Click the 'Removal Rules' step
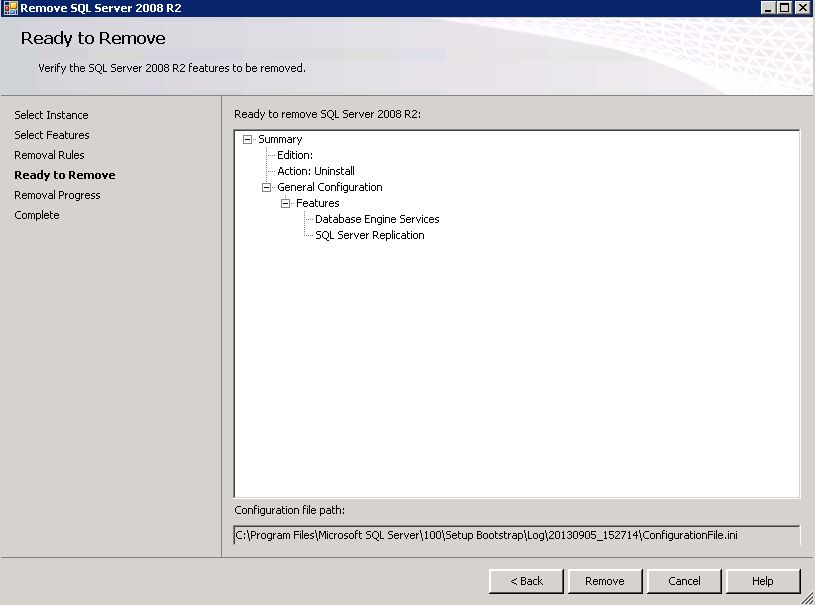Viewport: 815px width, 605px height. pos(49,155)
